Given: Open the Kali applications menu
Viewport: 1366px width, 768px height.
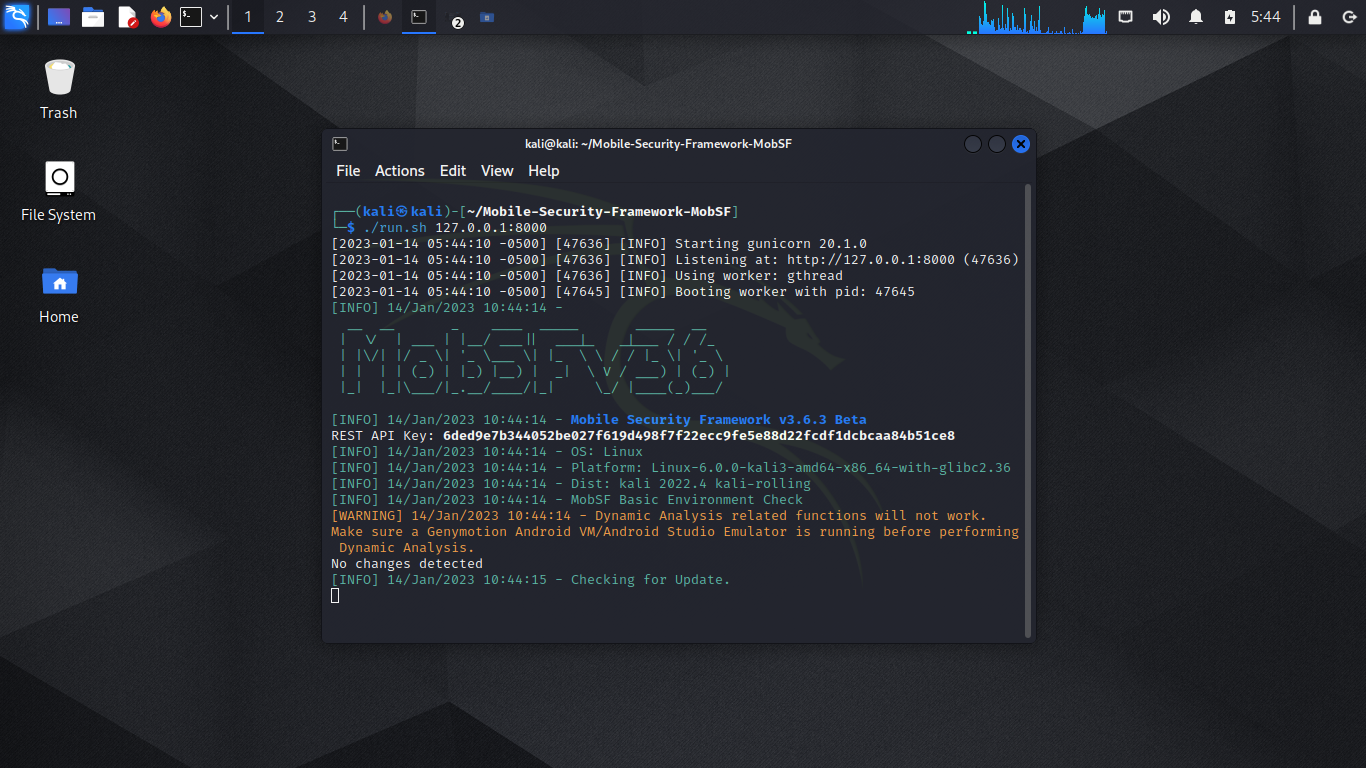Looking at the screenshot, I should pos(17,17).
